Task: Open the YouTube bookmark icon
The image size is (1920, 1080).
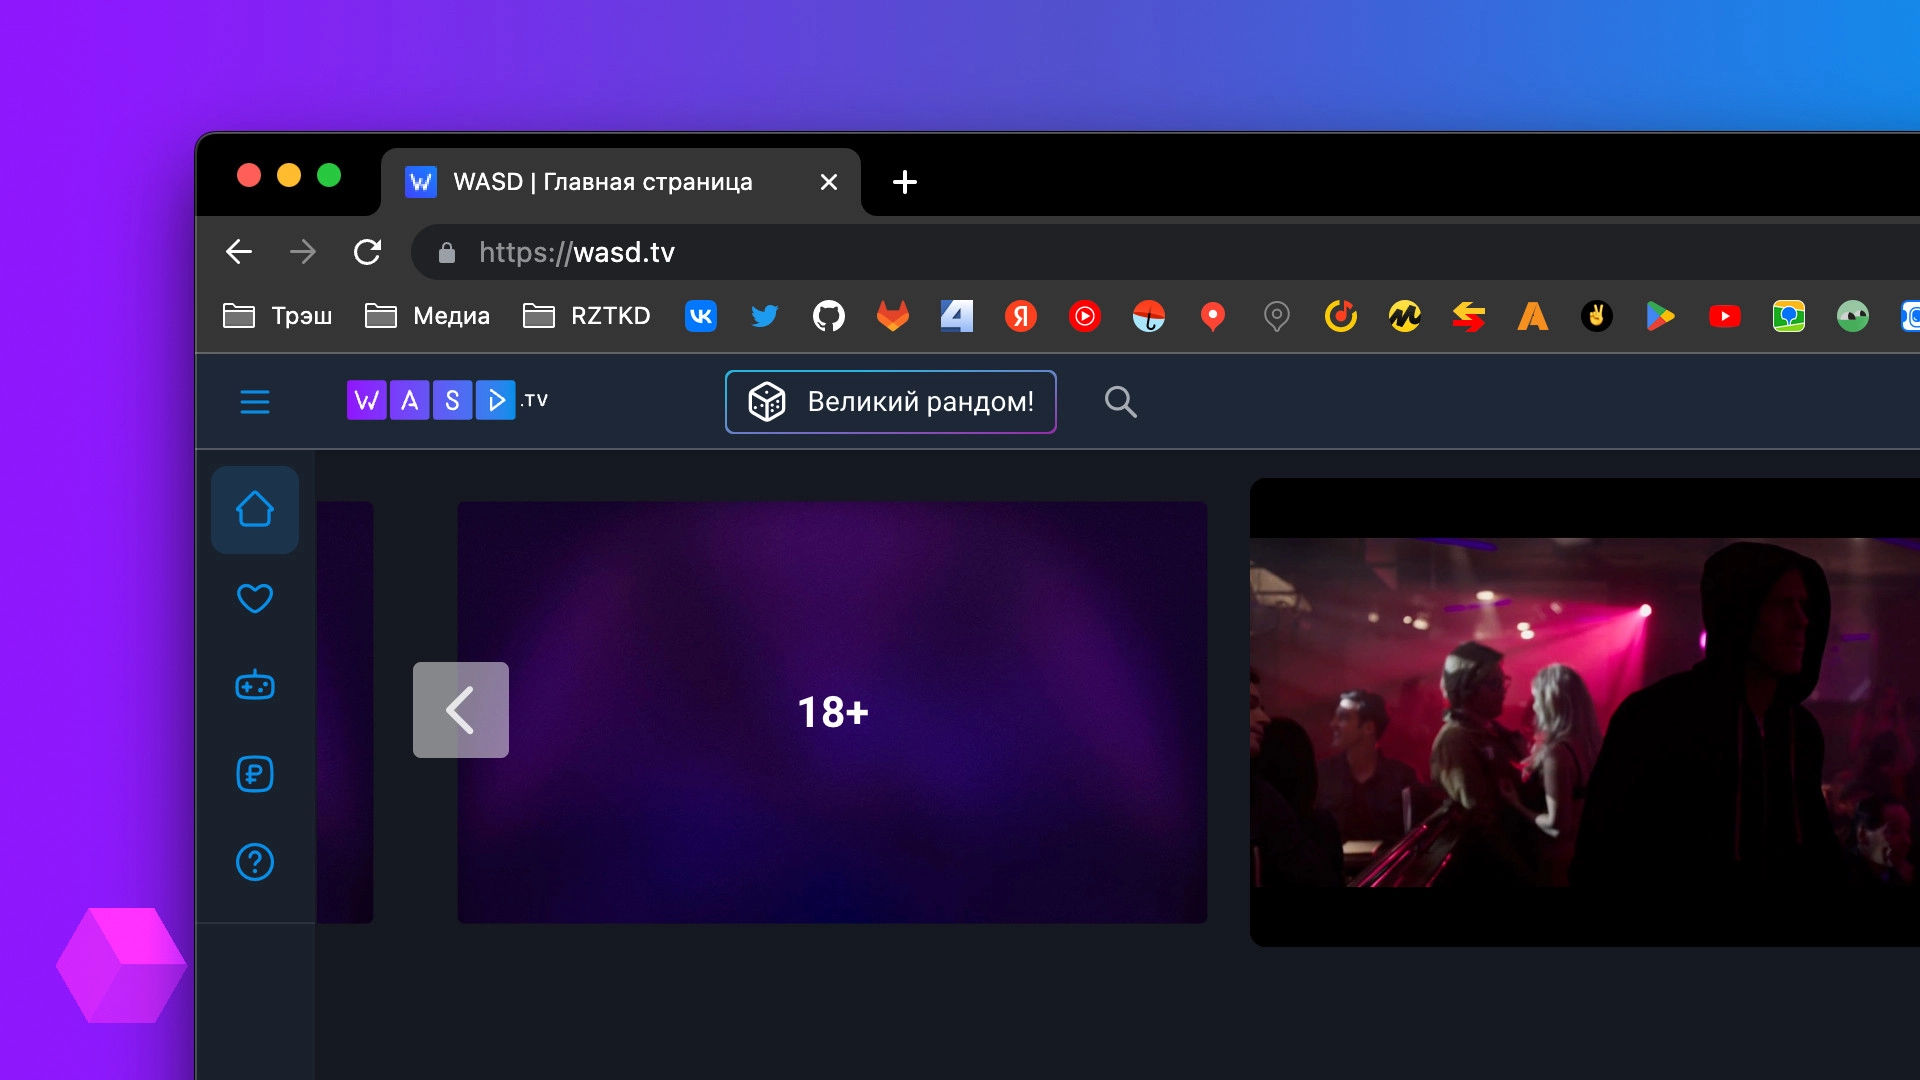Action: (1724, 317)
